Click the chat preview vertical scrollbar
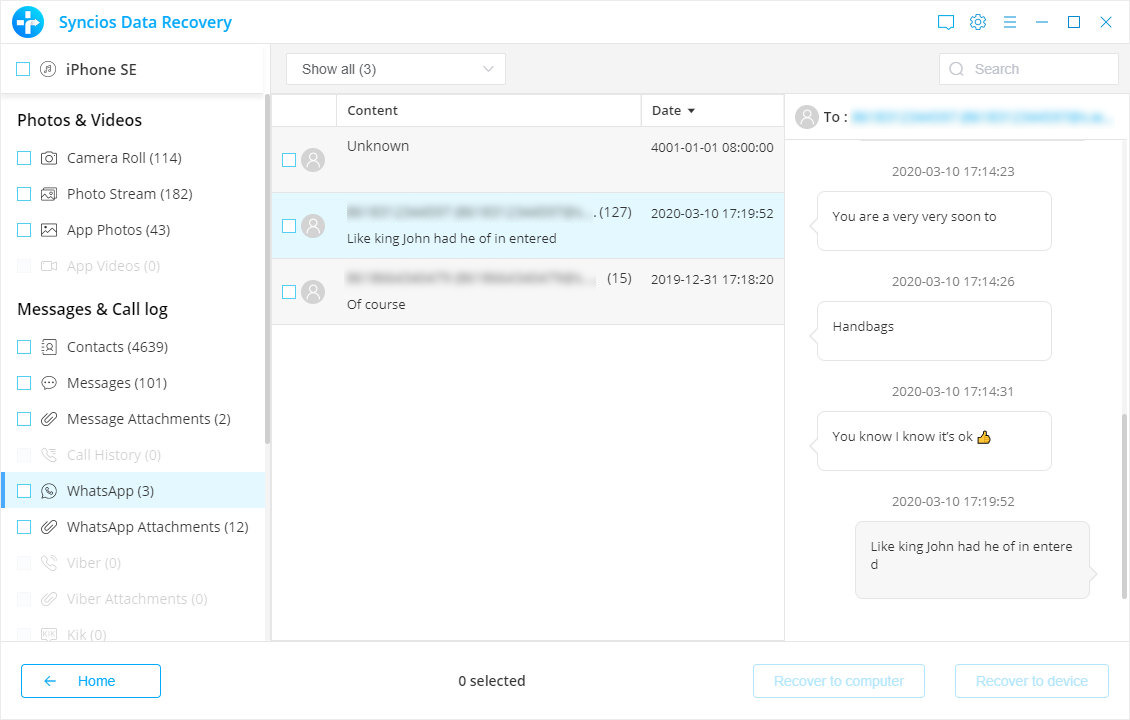The height and width of the screenshot is (720, 1130). tap(1124, 506)
